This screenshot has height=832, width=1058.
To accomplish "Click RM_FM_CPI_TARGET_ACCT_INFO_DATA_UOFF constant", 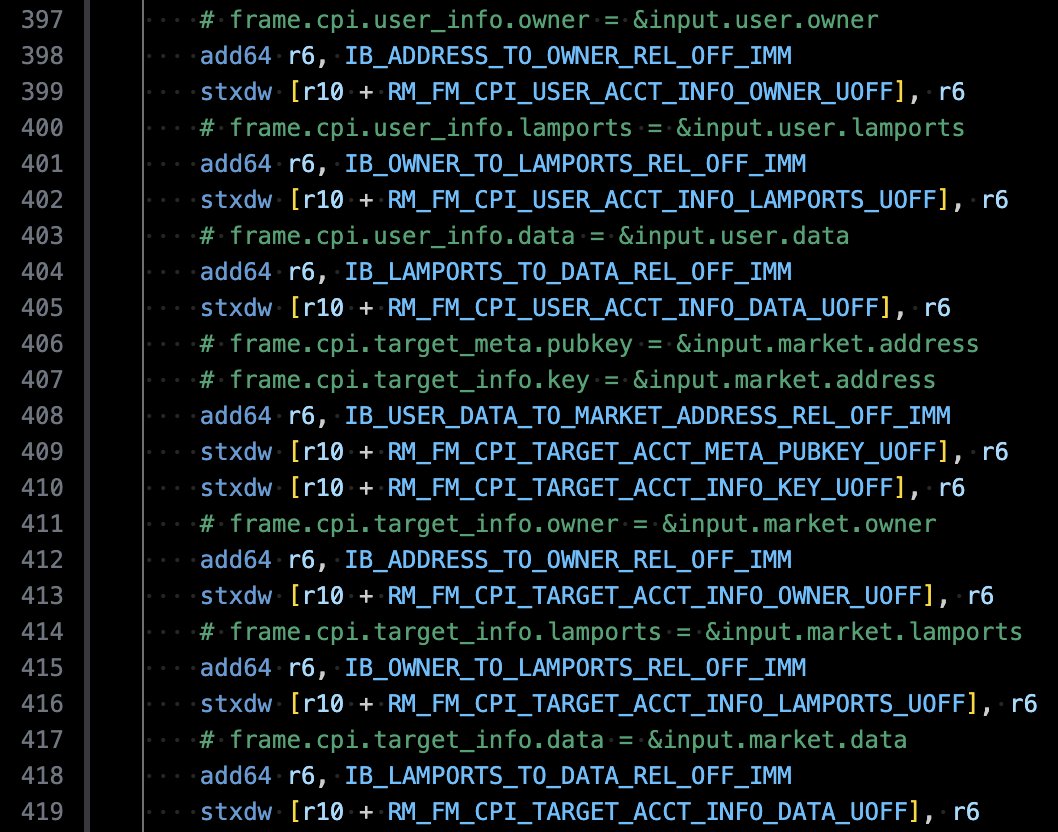I will pos(648,812).
